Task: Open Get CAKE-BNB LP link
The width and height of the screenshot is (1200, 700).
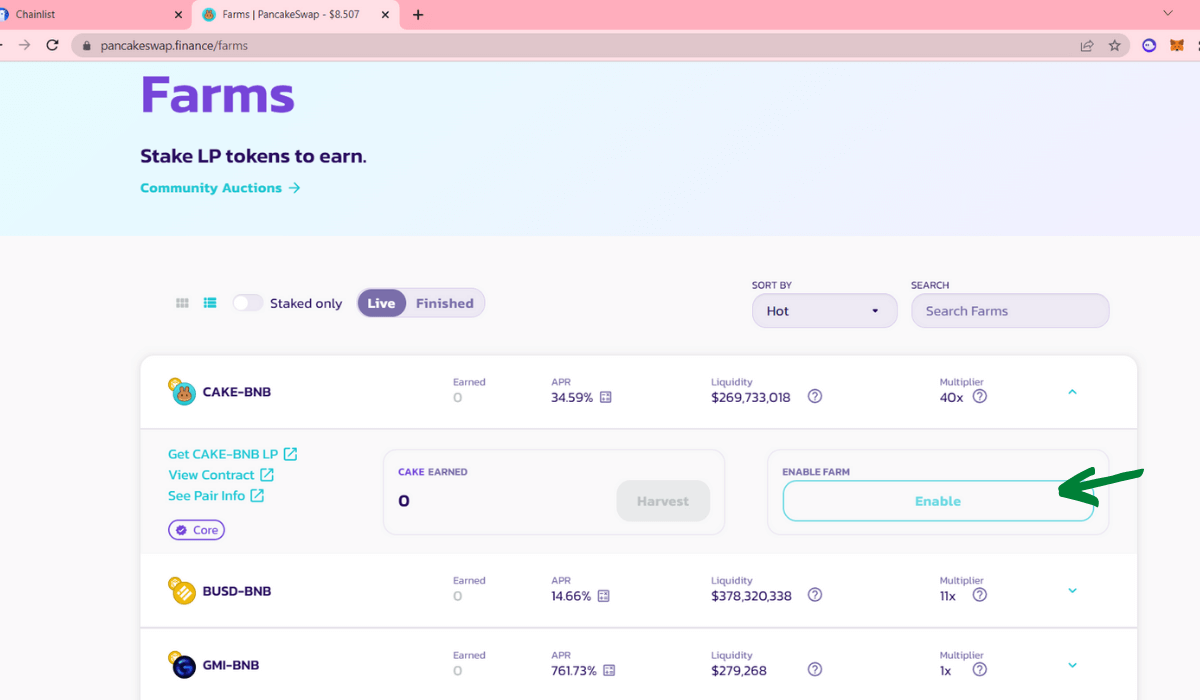Action: point(233,454)
